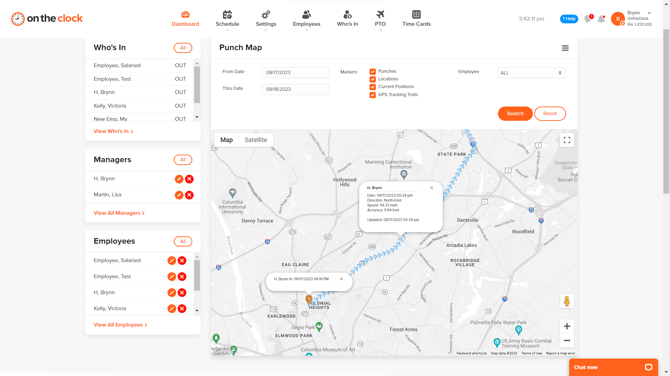Edit employee Employee, Test
This screenshot has height=376, width=670.
[172, 276]
